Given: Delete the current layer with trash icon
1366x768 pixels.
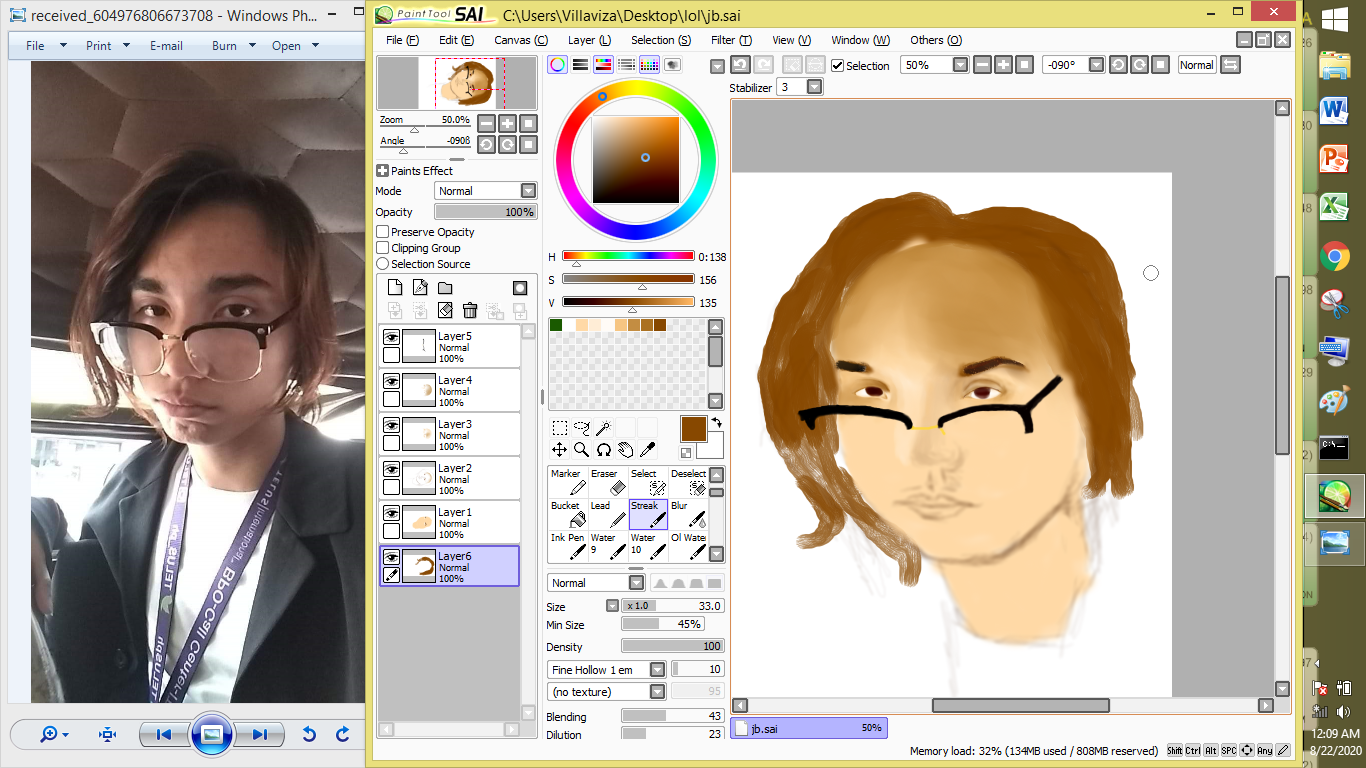Looking at the screenshot, I should 470,311.
